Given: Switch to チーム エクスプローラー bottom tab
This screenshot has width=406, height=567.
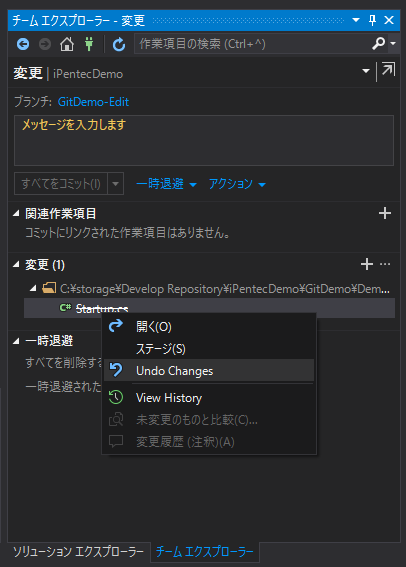Looking at the screenshot, I should [205, 552].
